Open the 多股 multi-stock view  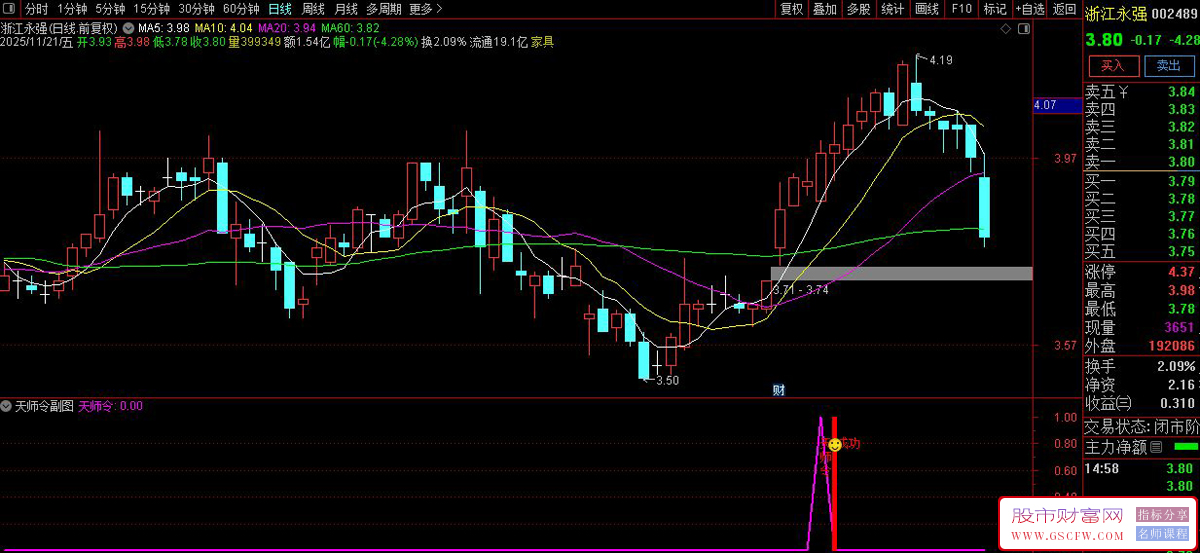tap(858, 9)
